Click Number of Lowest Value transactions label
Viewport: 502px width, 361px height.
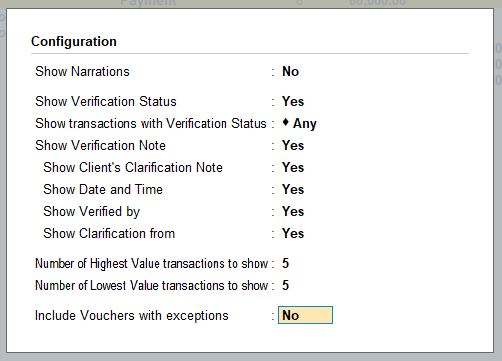click(x=152, y=285)
